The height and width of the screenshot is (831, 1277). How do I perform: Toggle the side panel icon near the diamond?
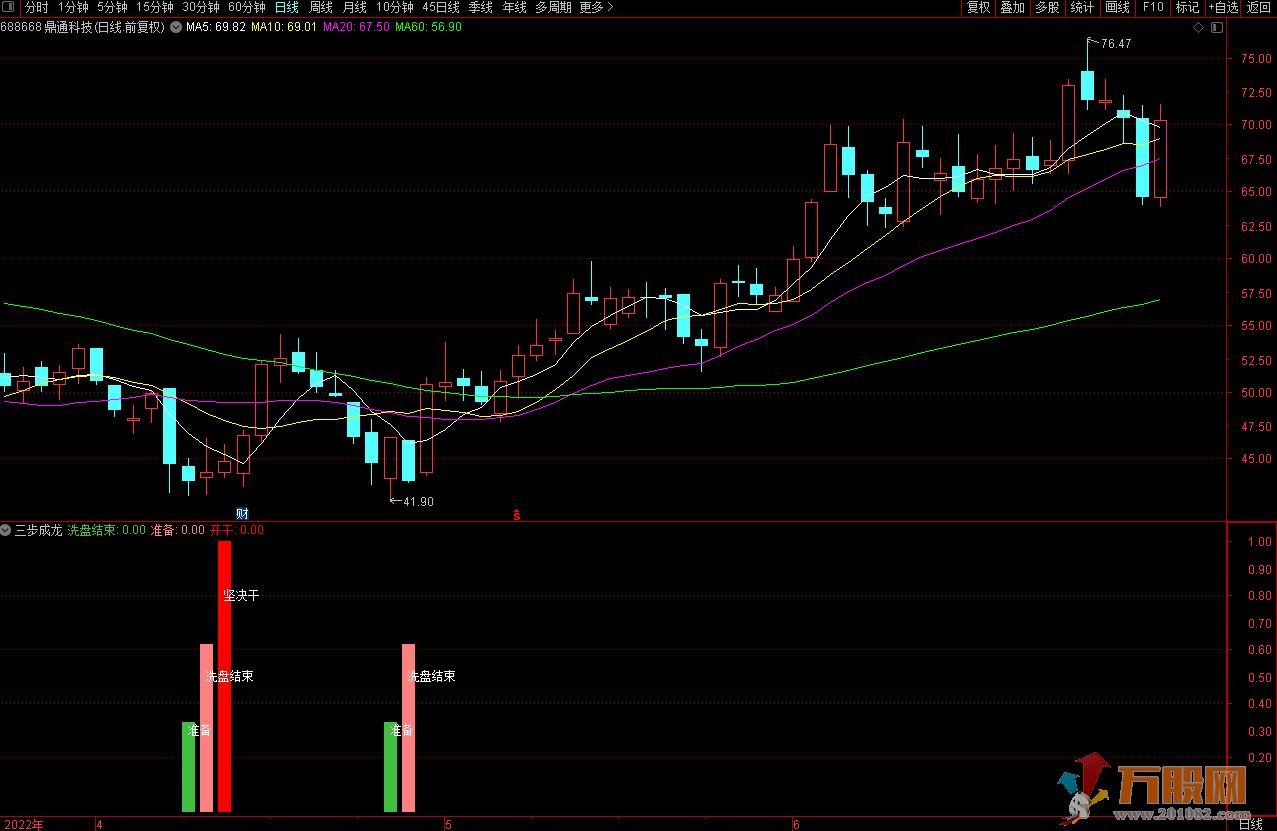point(1216,28)
